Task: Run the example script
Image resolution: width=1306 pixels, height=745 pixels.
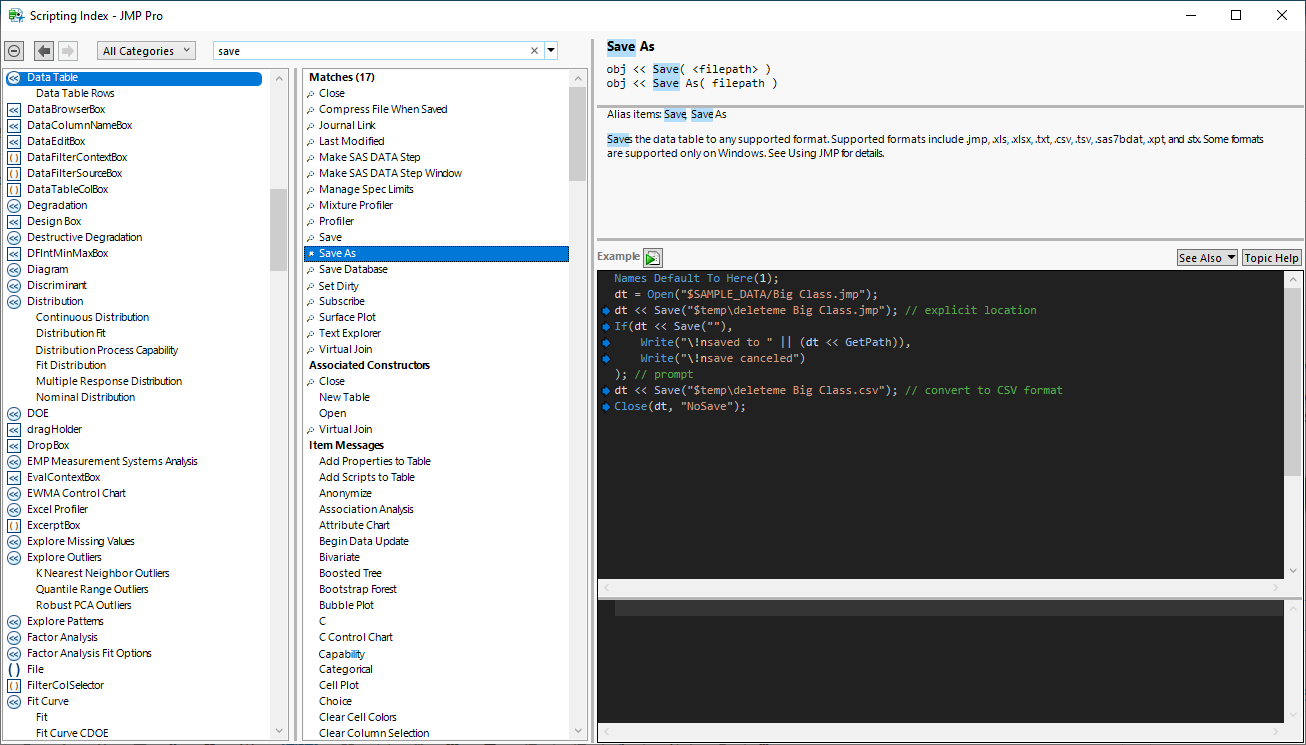Action: click(652, 258)
